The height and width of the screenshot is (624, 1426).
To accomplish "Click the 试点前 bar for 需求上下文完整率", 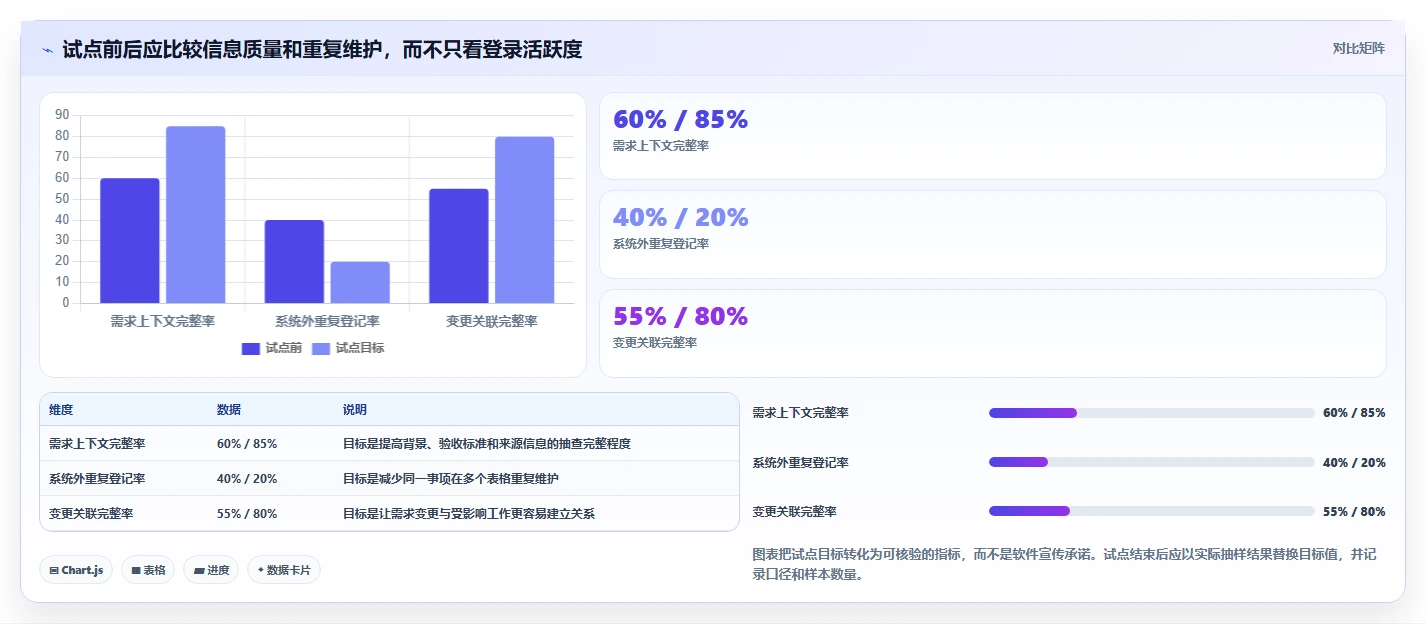I will [x=130, y=241].
